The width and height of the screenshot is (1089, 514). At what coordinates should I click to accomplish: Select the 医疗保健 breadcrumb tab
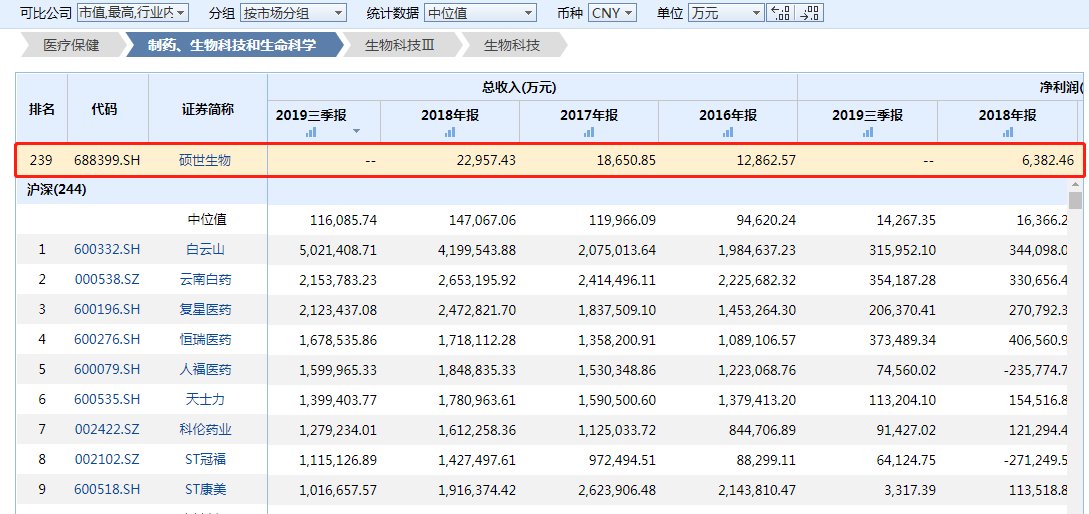pyautogui.click(x=72, y=45)
